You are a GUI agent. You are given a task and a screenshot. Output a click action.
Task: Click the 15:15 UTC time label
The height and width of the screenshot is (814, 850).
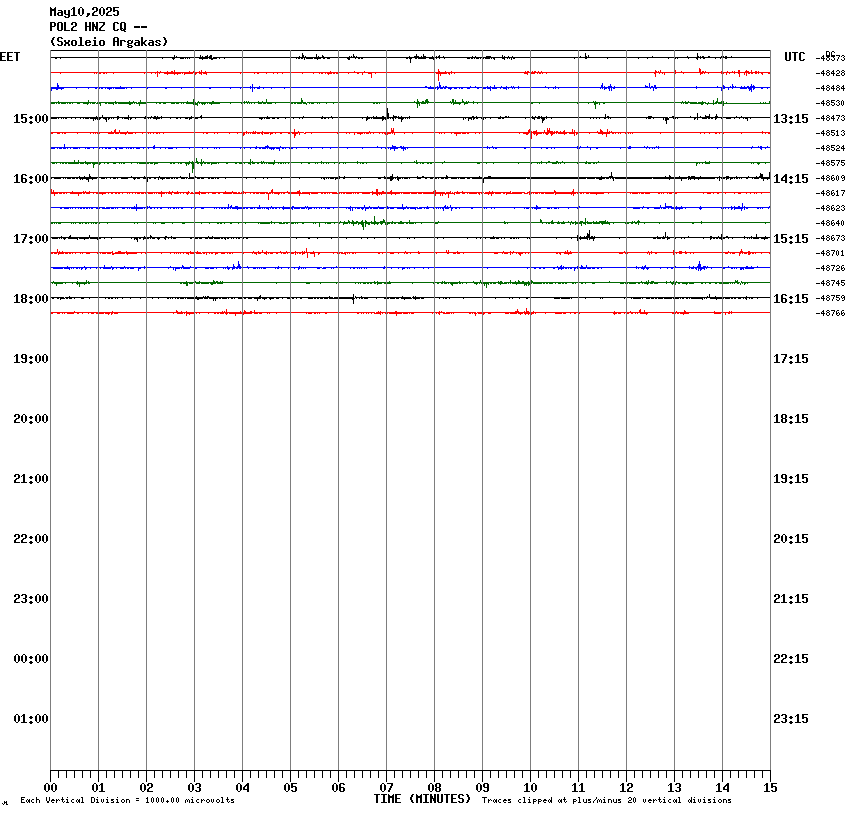[790, 239]
